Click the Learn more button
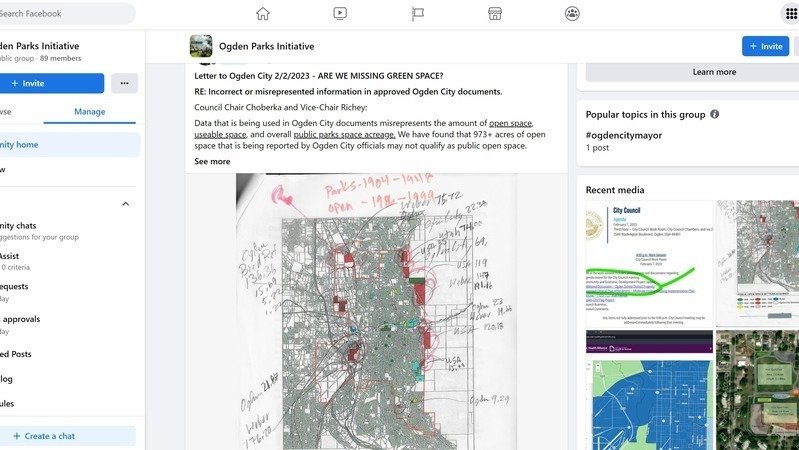 (713, 72)
